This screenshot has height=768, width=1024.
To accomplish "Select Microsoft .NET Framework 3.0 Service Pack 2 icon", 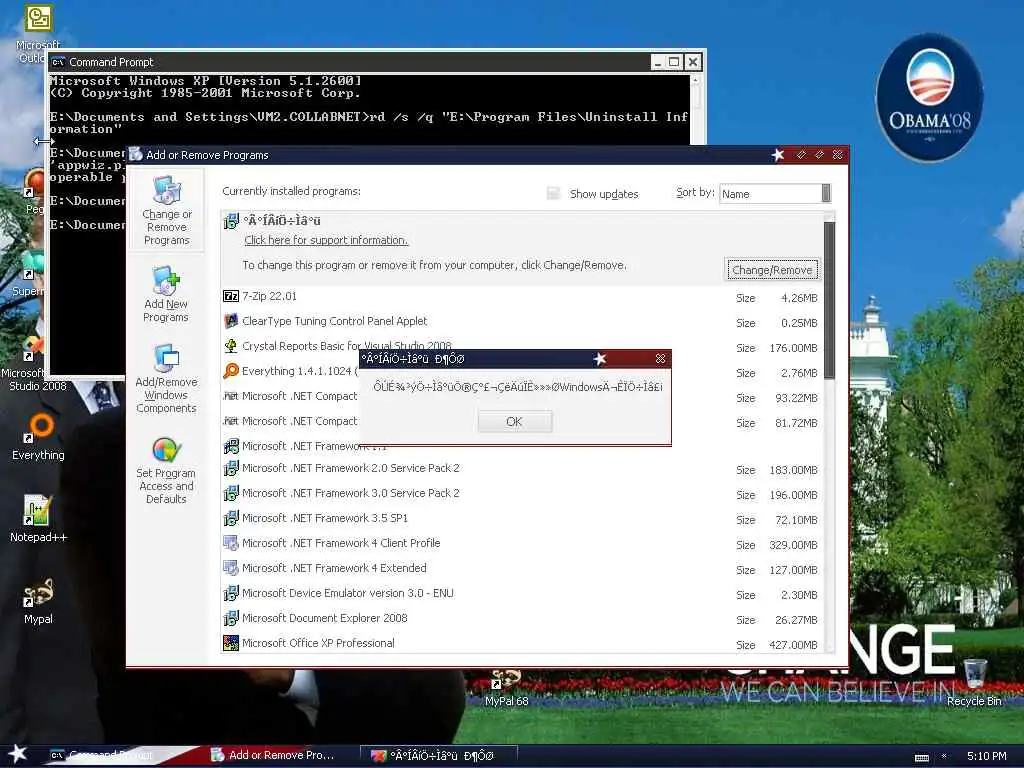I will (231, 493).
